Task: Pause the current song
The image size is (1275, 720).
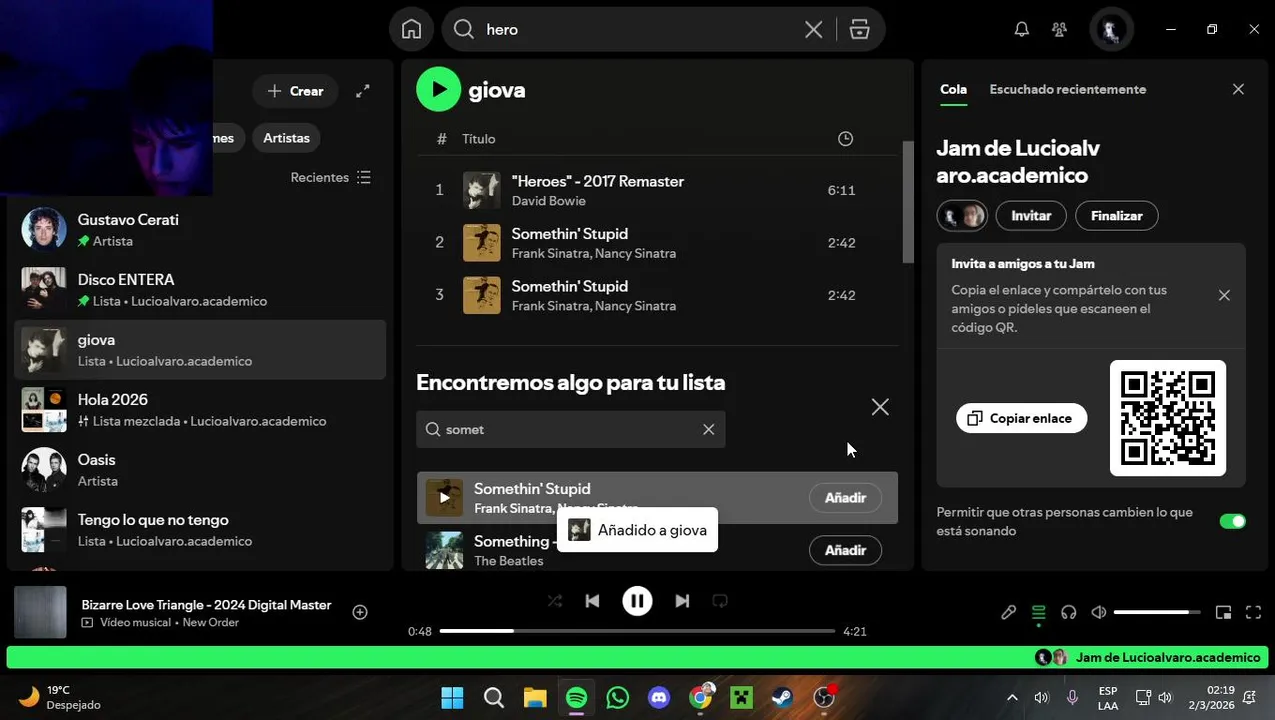Action: point(637,601)
